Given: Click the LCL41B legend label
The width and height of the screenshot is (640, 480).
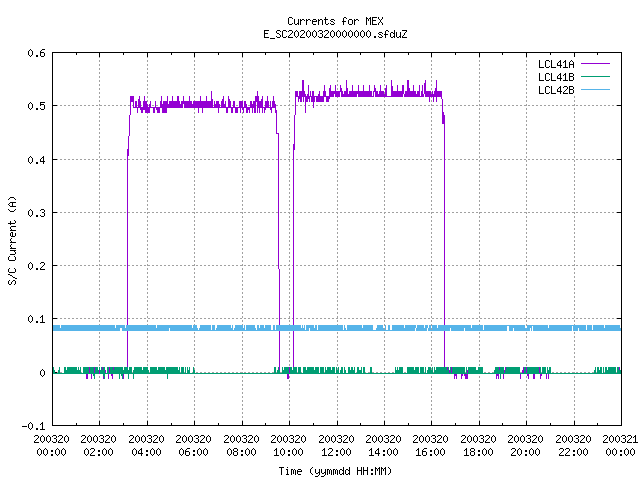Looking at the screenshot, I should click(x=556, y=77).
